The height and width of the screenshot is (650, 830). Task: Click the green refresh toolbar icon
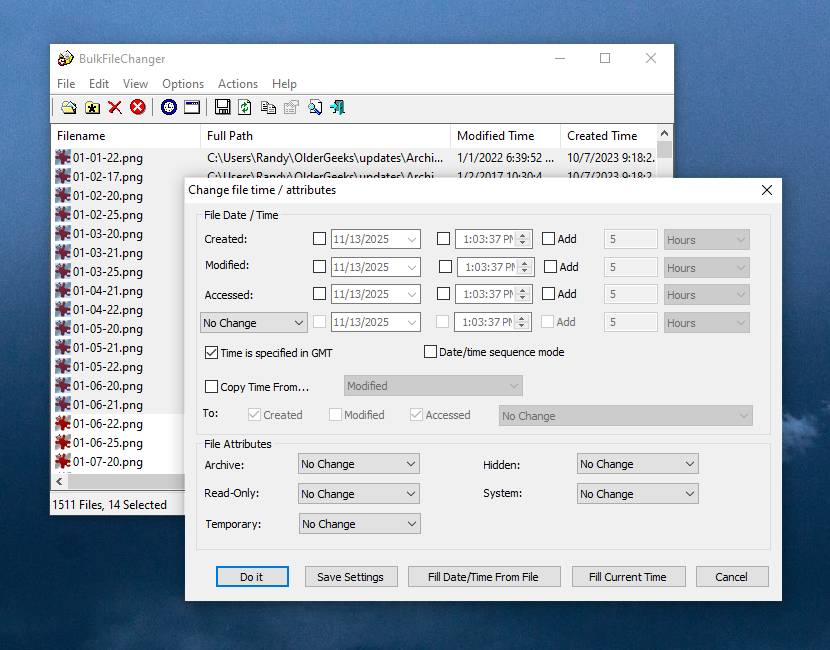[x=245, y=107]
